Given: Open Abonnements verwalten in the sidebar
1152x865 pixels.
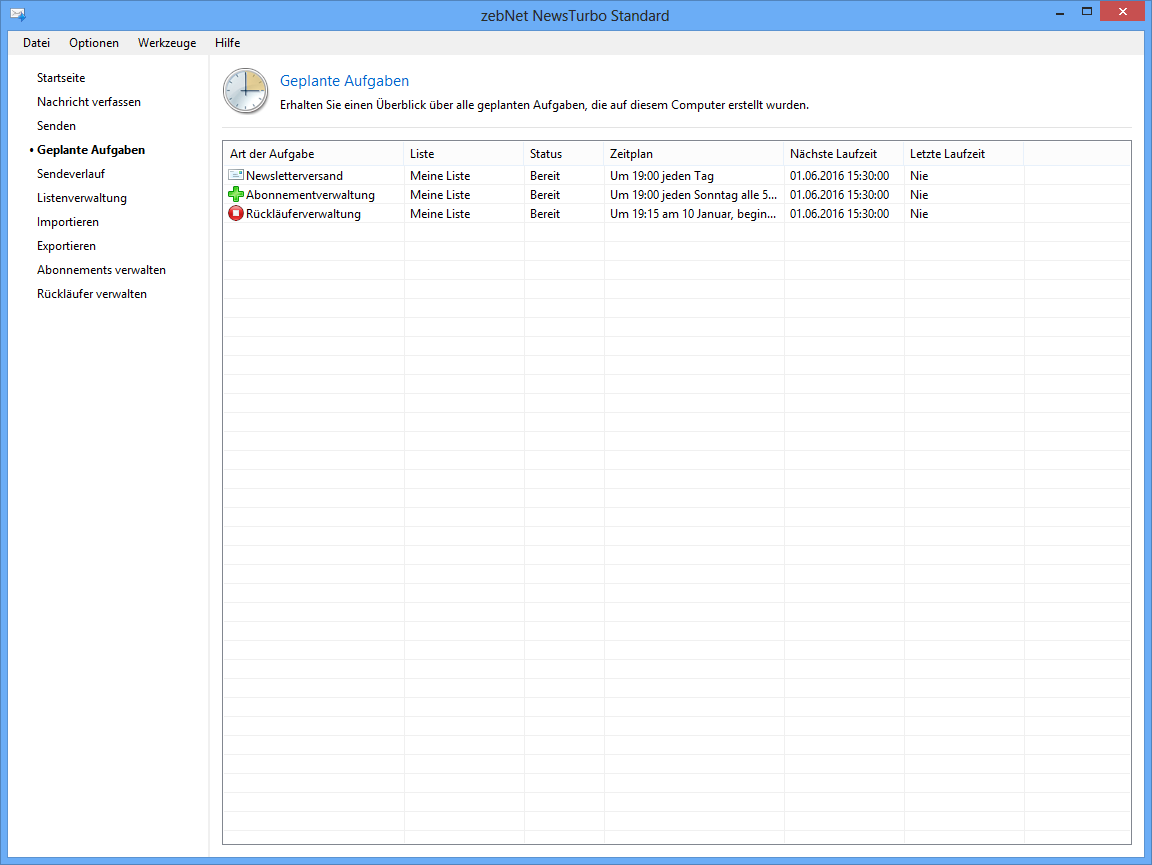Looking at the screenshot, I should coord(101,270).
